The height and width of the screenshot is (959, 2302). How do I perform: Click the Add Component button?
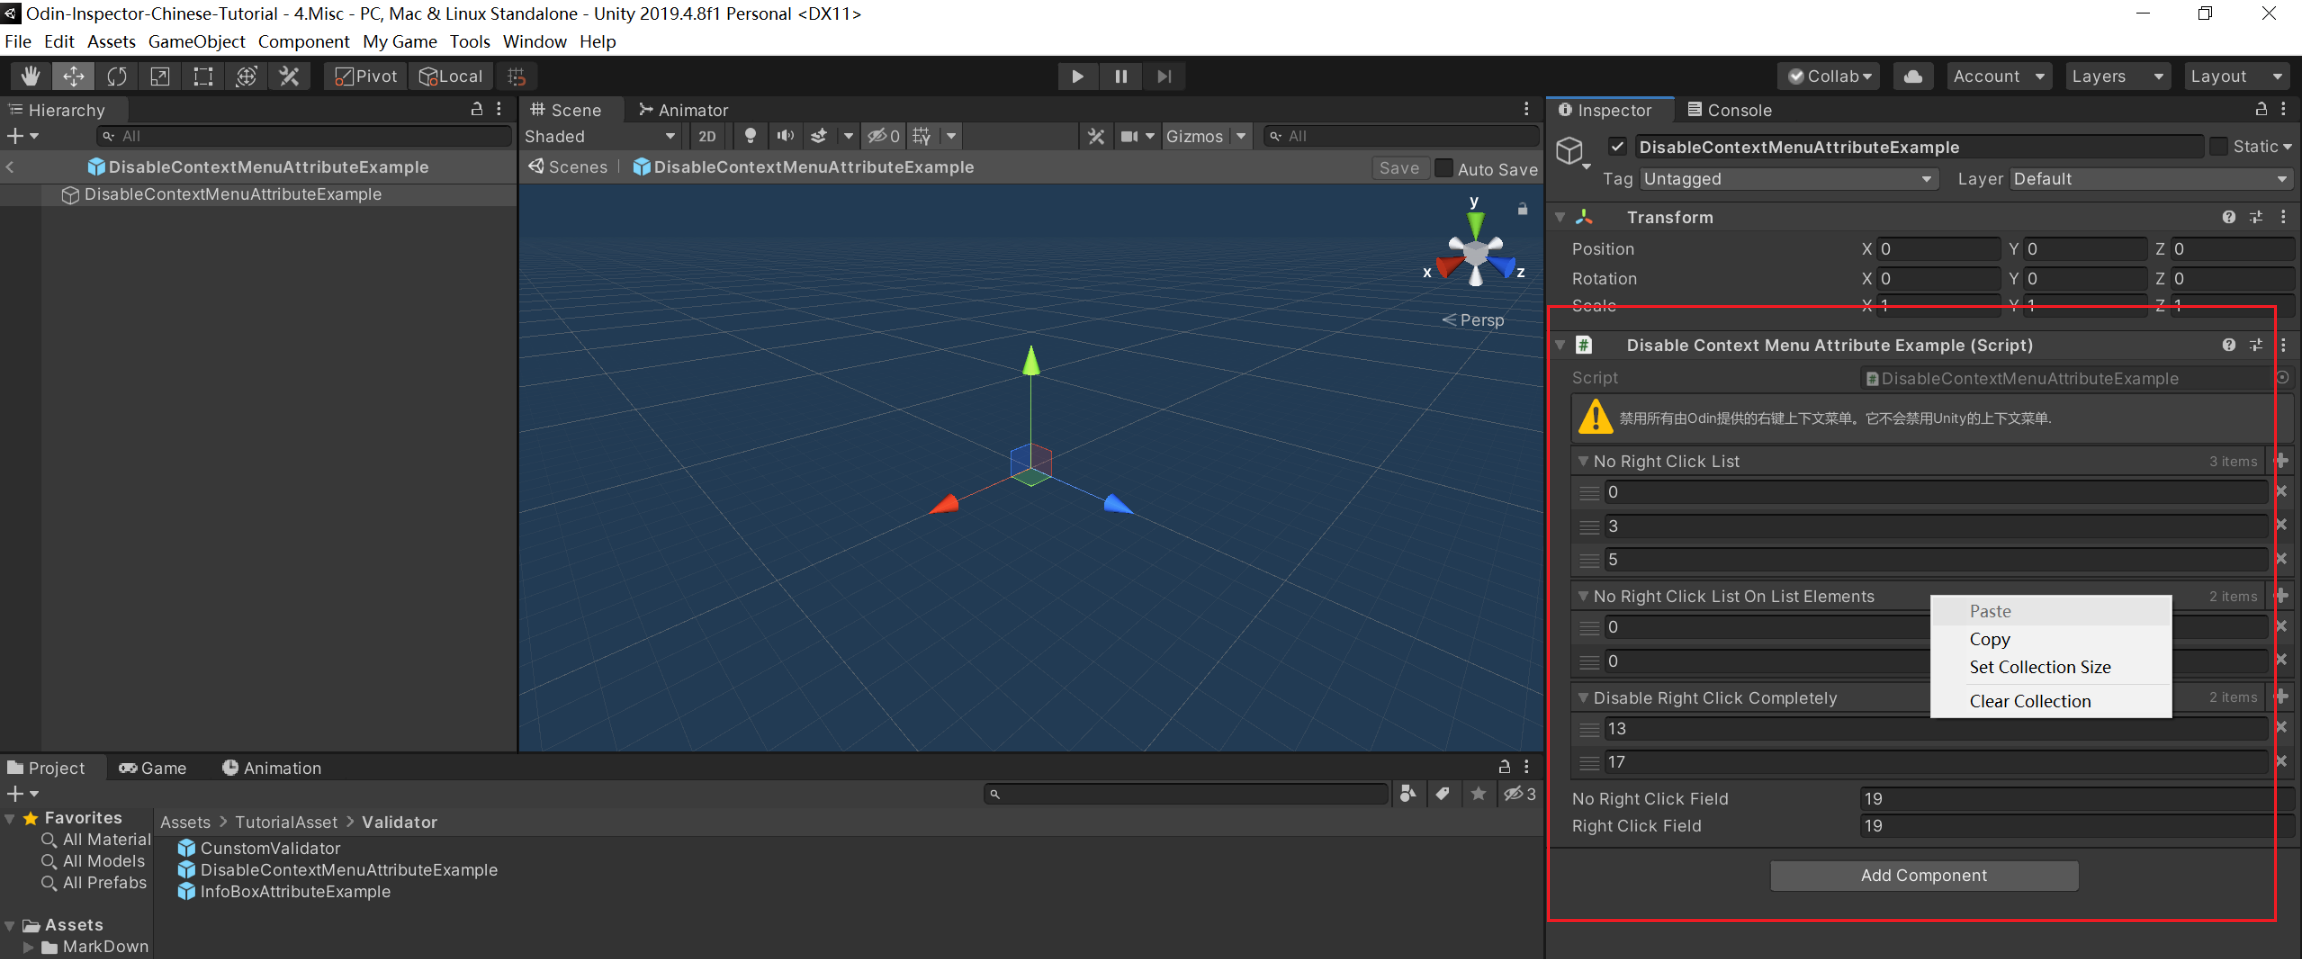pos(1924,875)
